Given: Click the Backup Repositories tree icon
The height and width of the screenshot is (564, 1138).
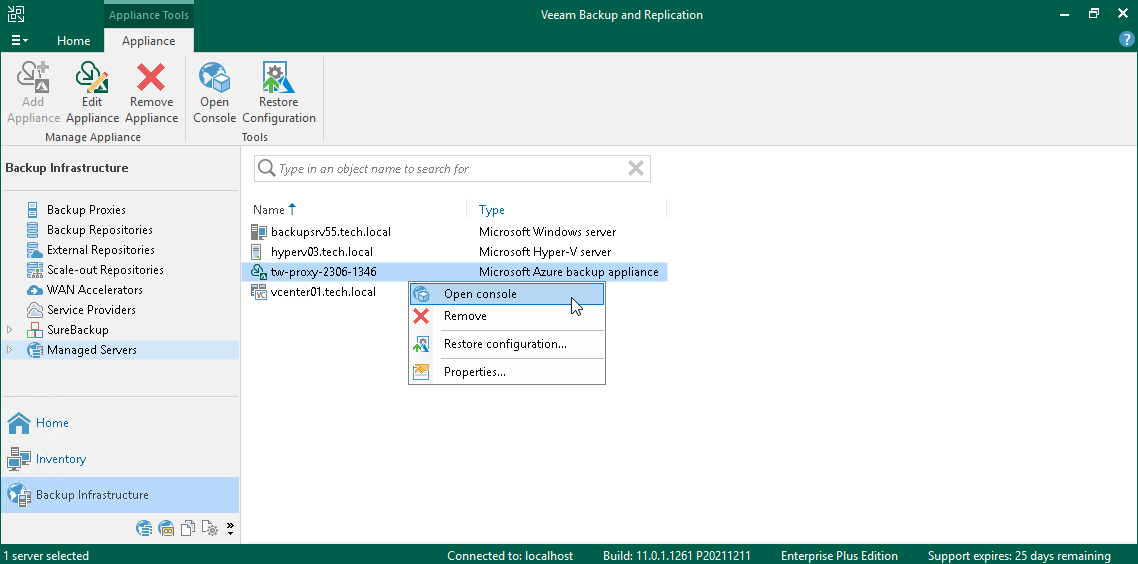Looking at the screenshot, I should [33, 230].
